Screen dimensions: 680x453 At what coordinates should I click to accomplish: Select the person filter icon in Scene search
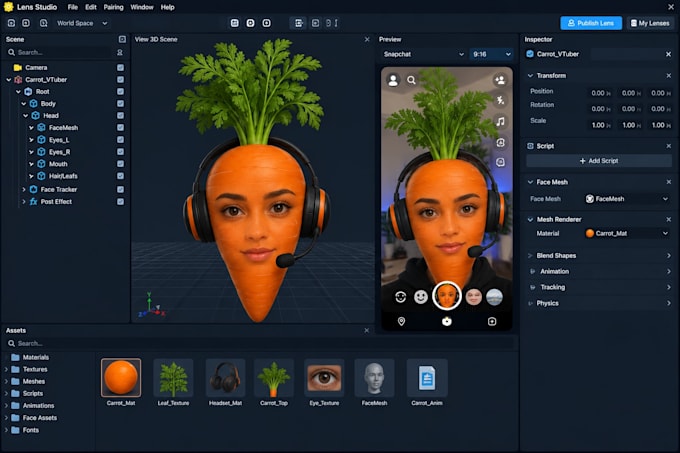pos(120,52)
